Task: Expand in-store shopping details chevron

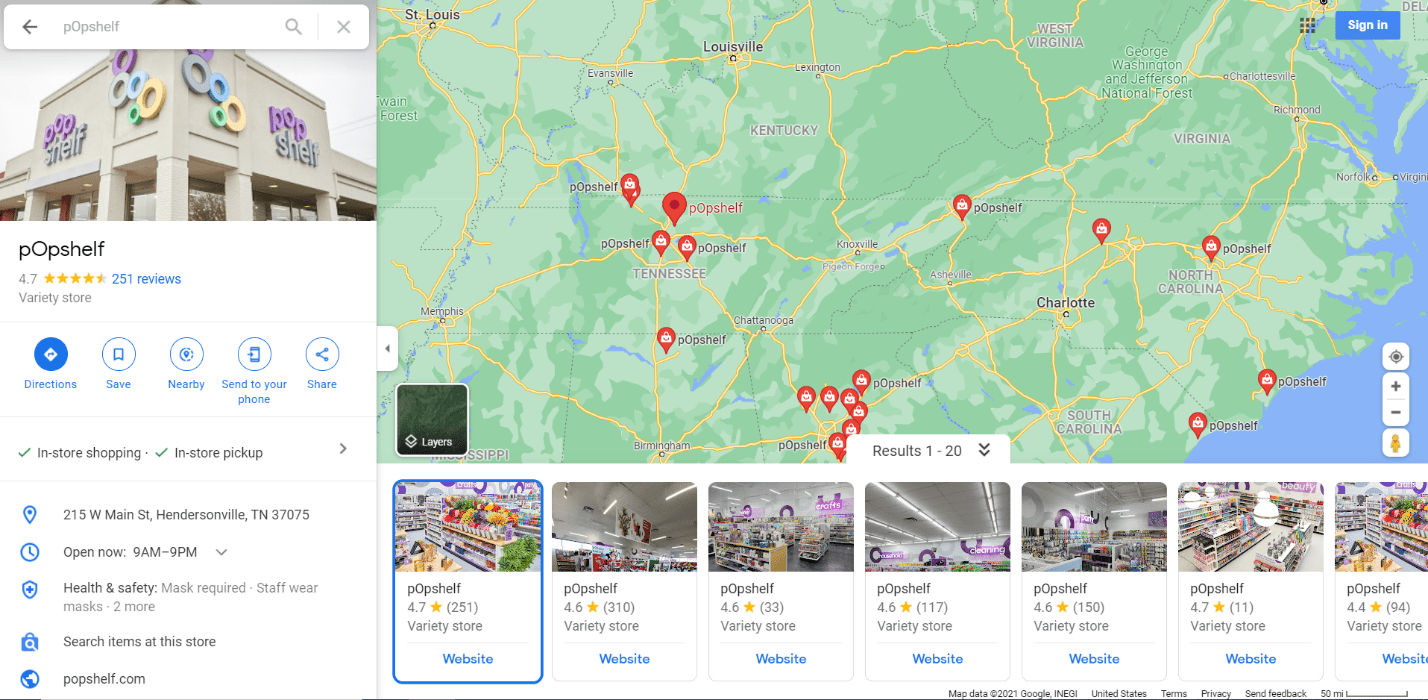Action: point(343,449)
